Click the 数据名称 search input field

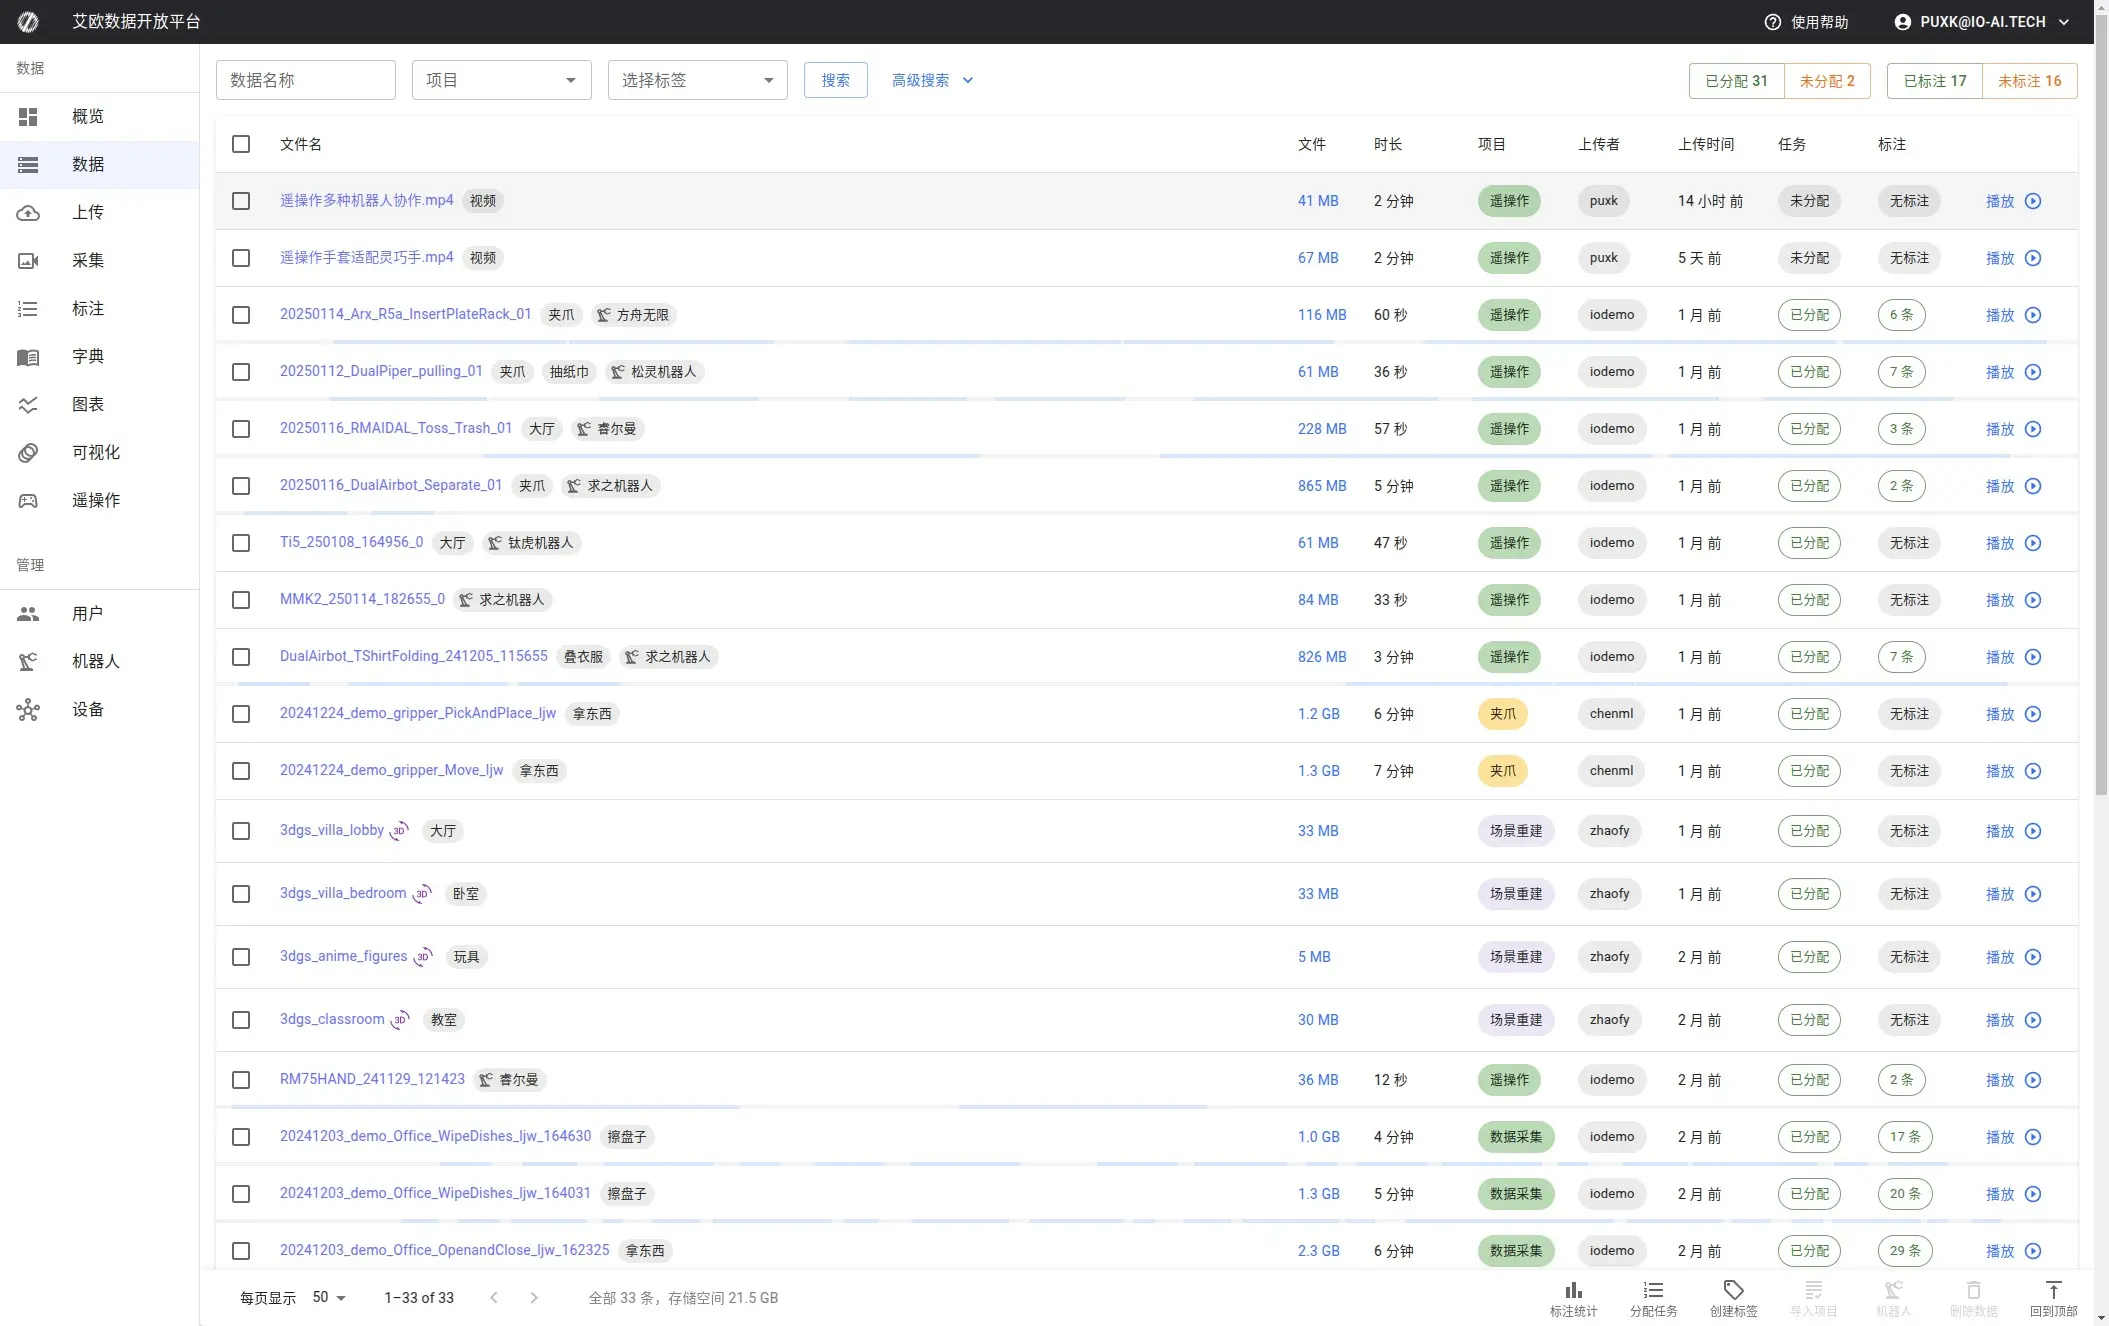point(305,80)
